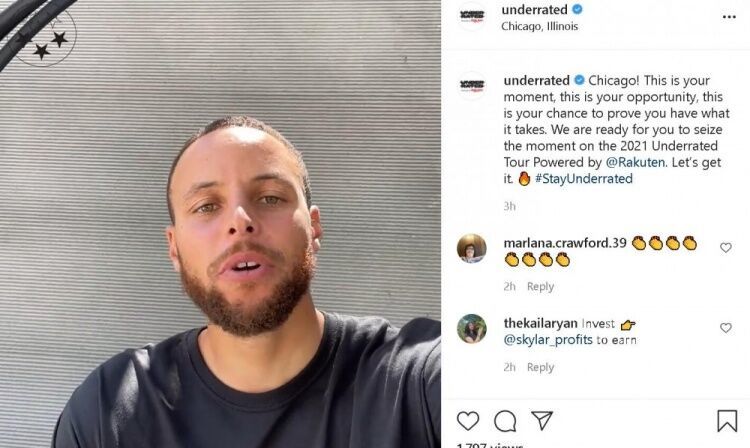Open comments via the speech bubble icon
750x448 pixels.
click(505, 421)
